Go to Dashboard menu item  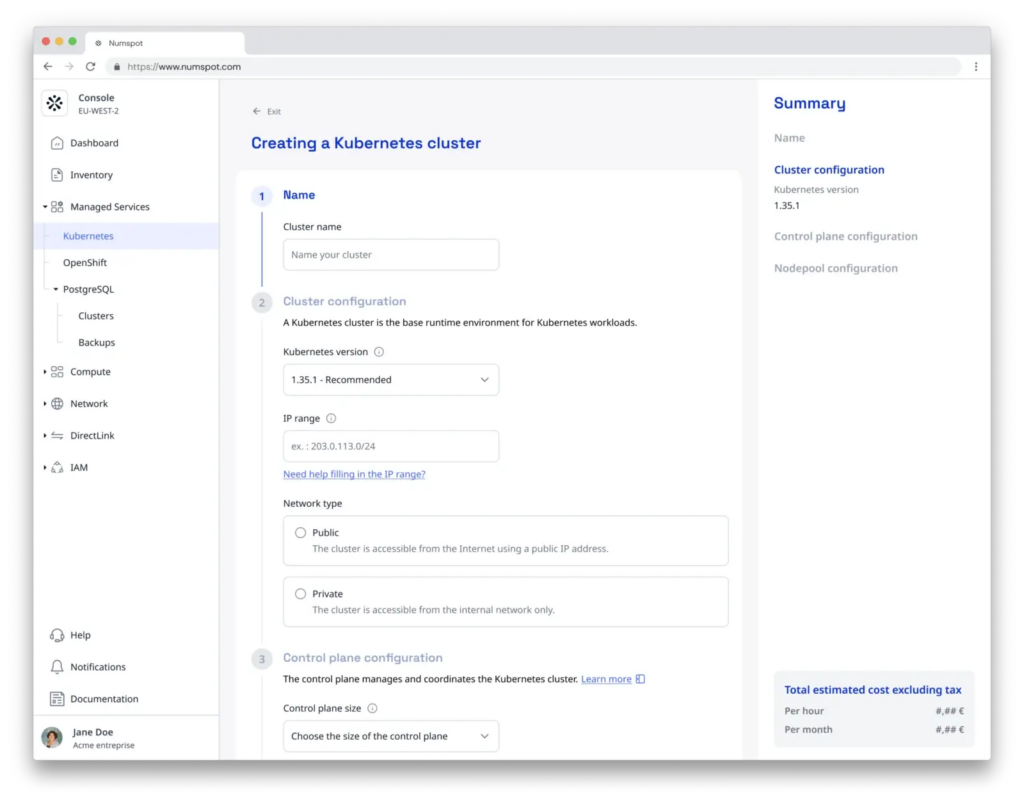coord(94,143)
